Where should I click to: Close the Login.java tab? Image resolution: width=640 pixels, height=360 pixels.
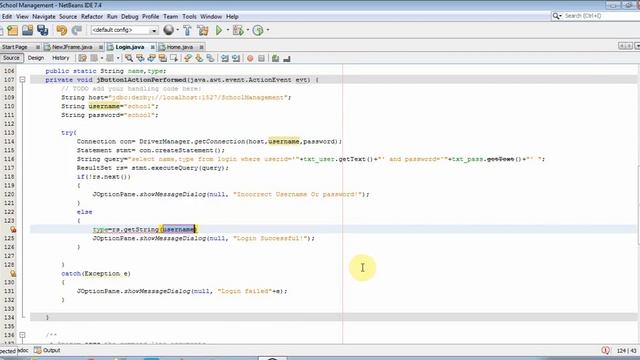pyautogui.click(x=152, y=47)
